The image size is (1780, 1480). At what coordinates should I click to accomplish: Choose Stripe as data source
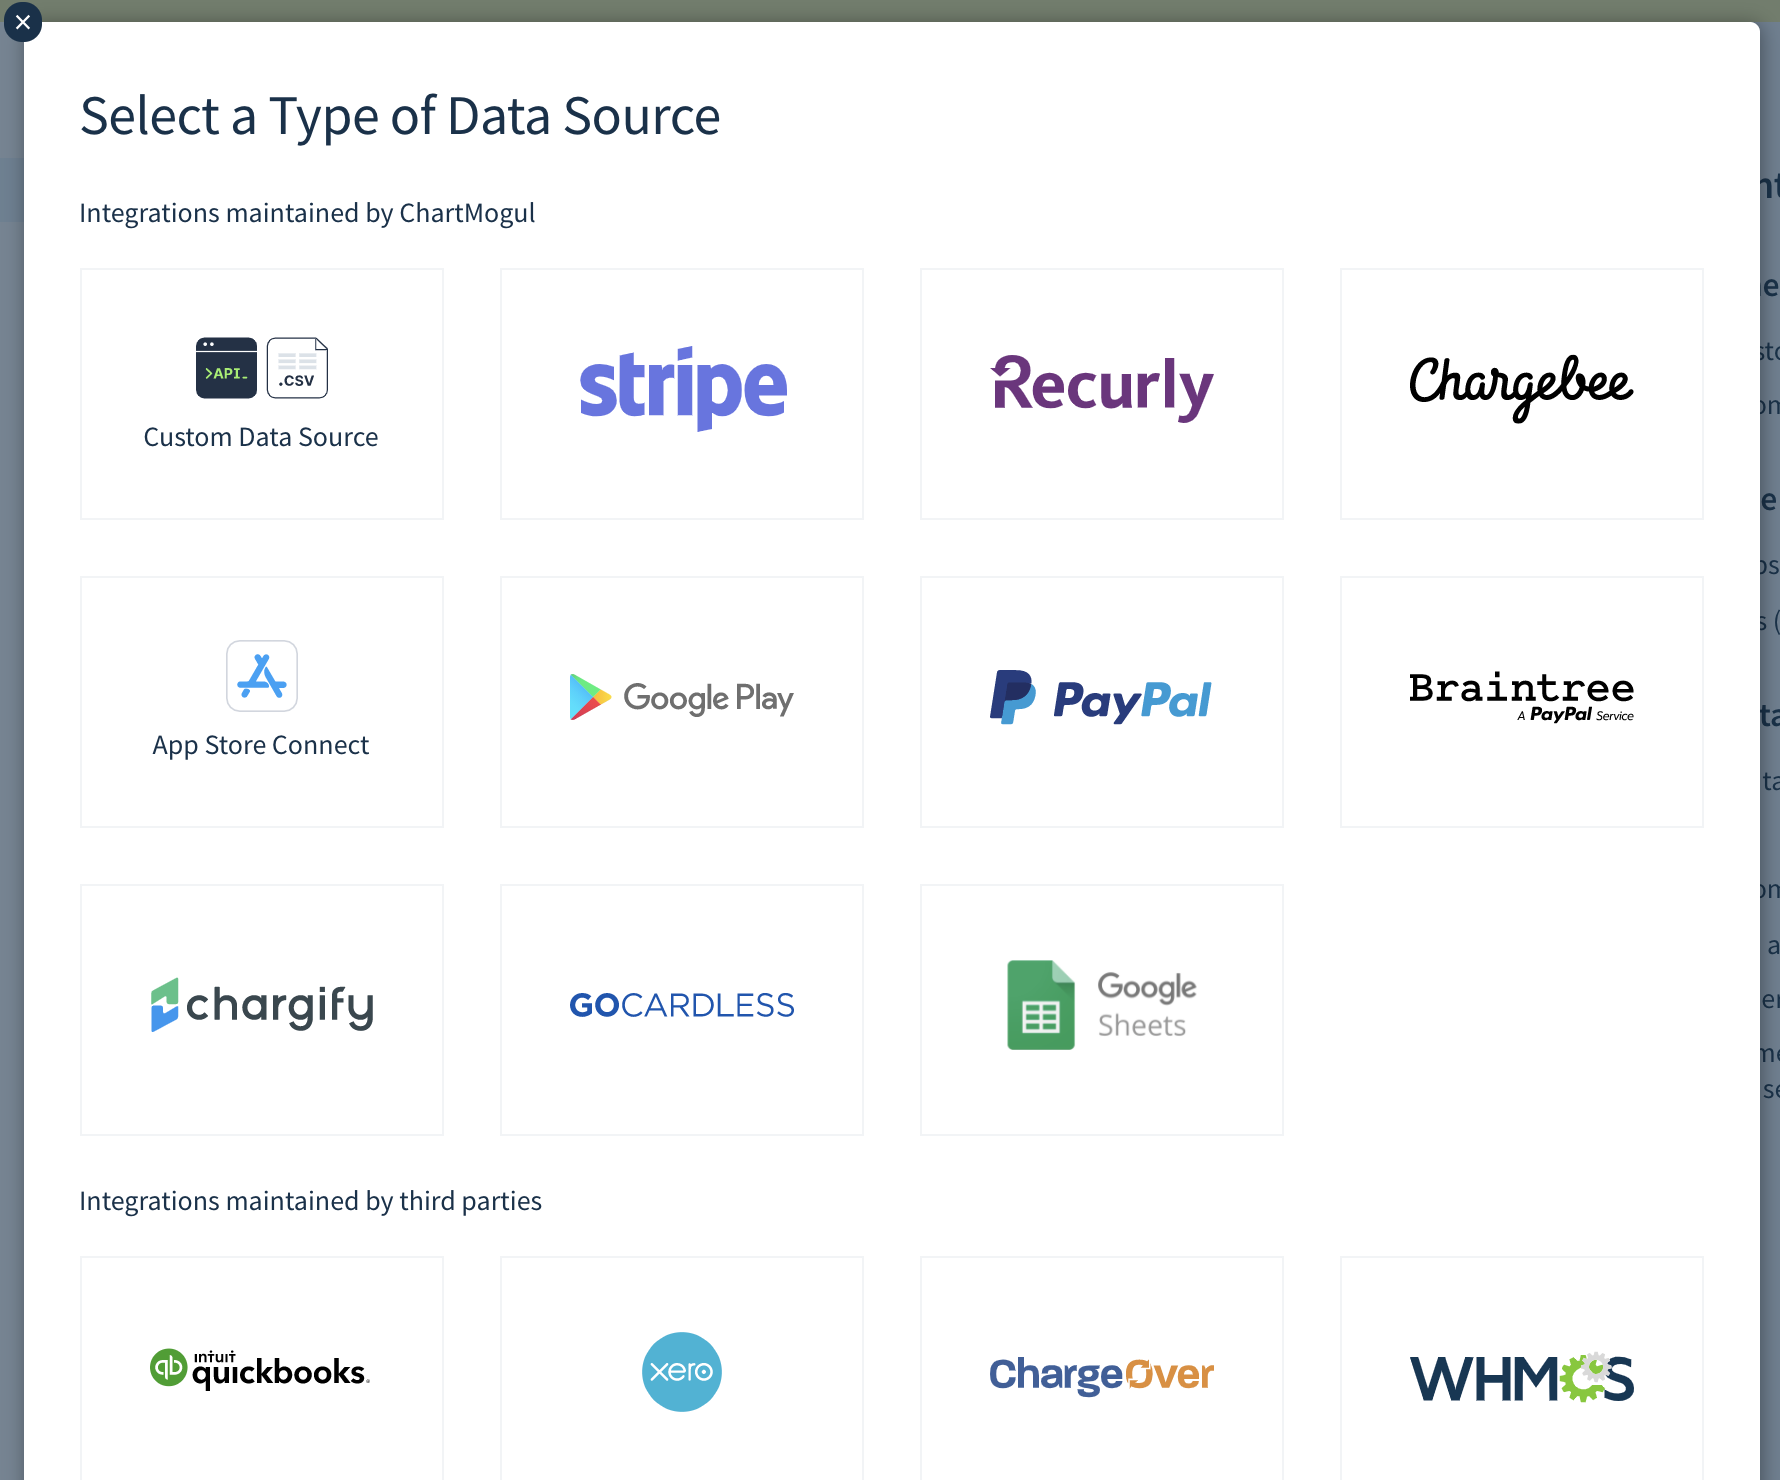(x=682, y=394)
